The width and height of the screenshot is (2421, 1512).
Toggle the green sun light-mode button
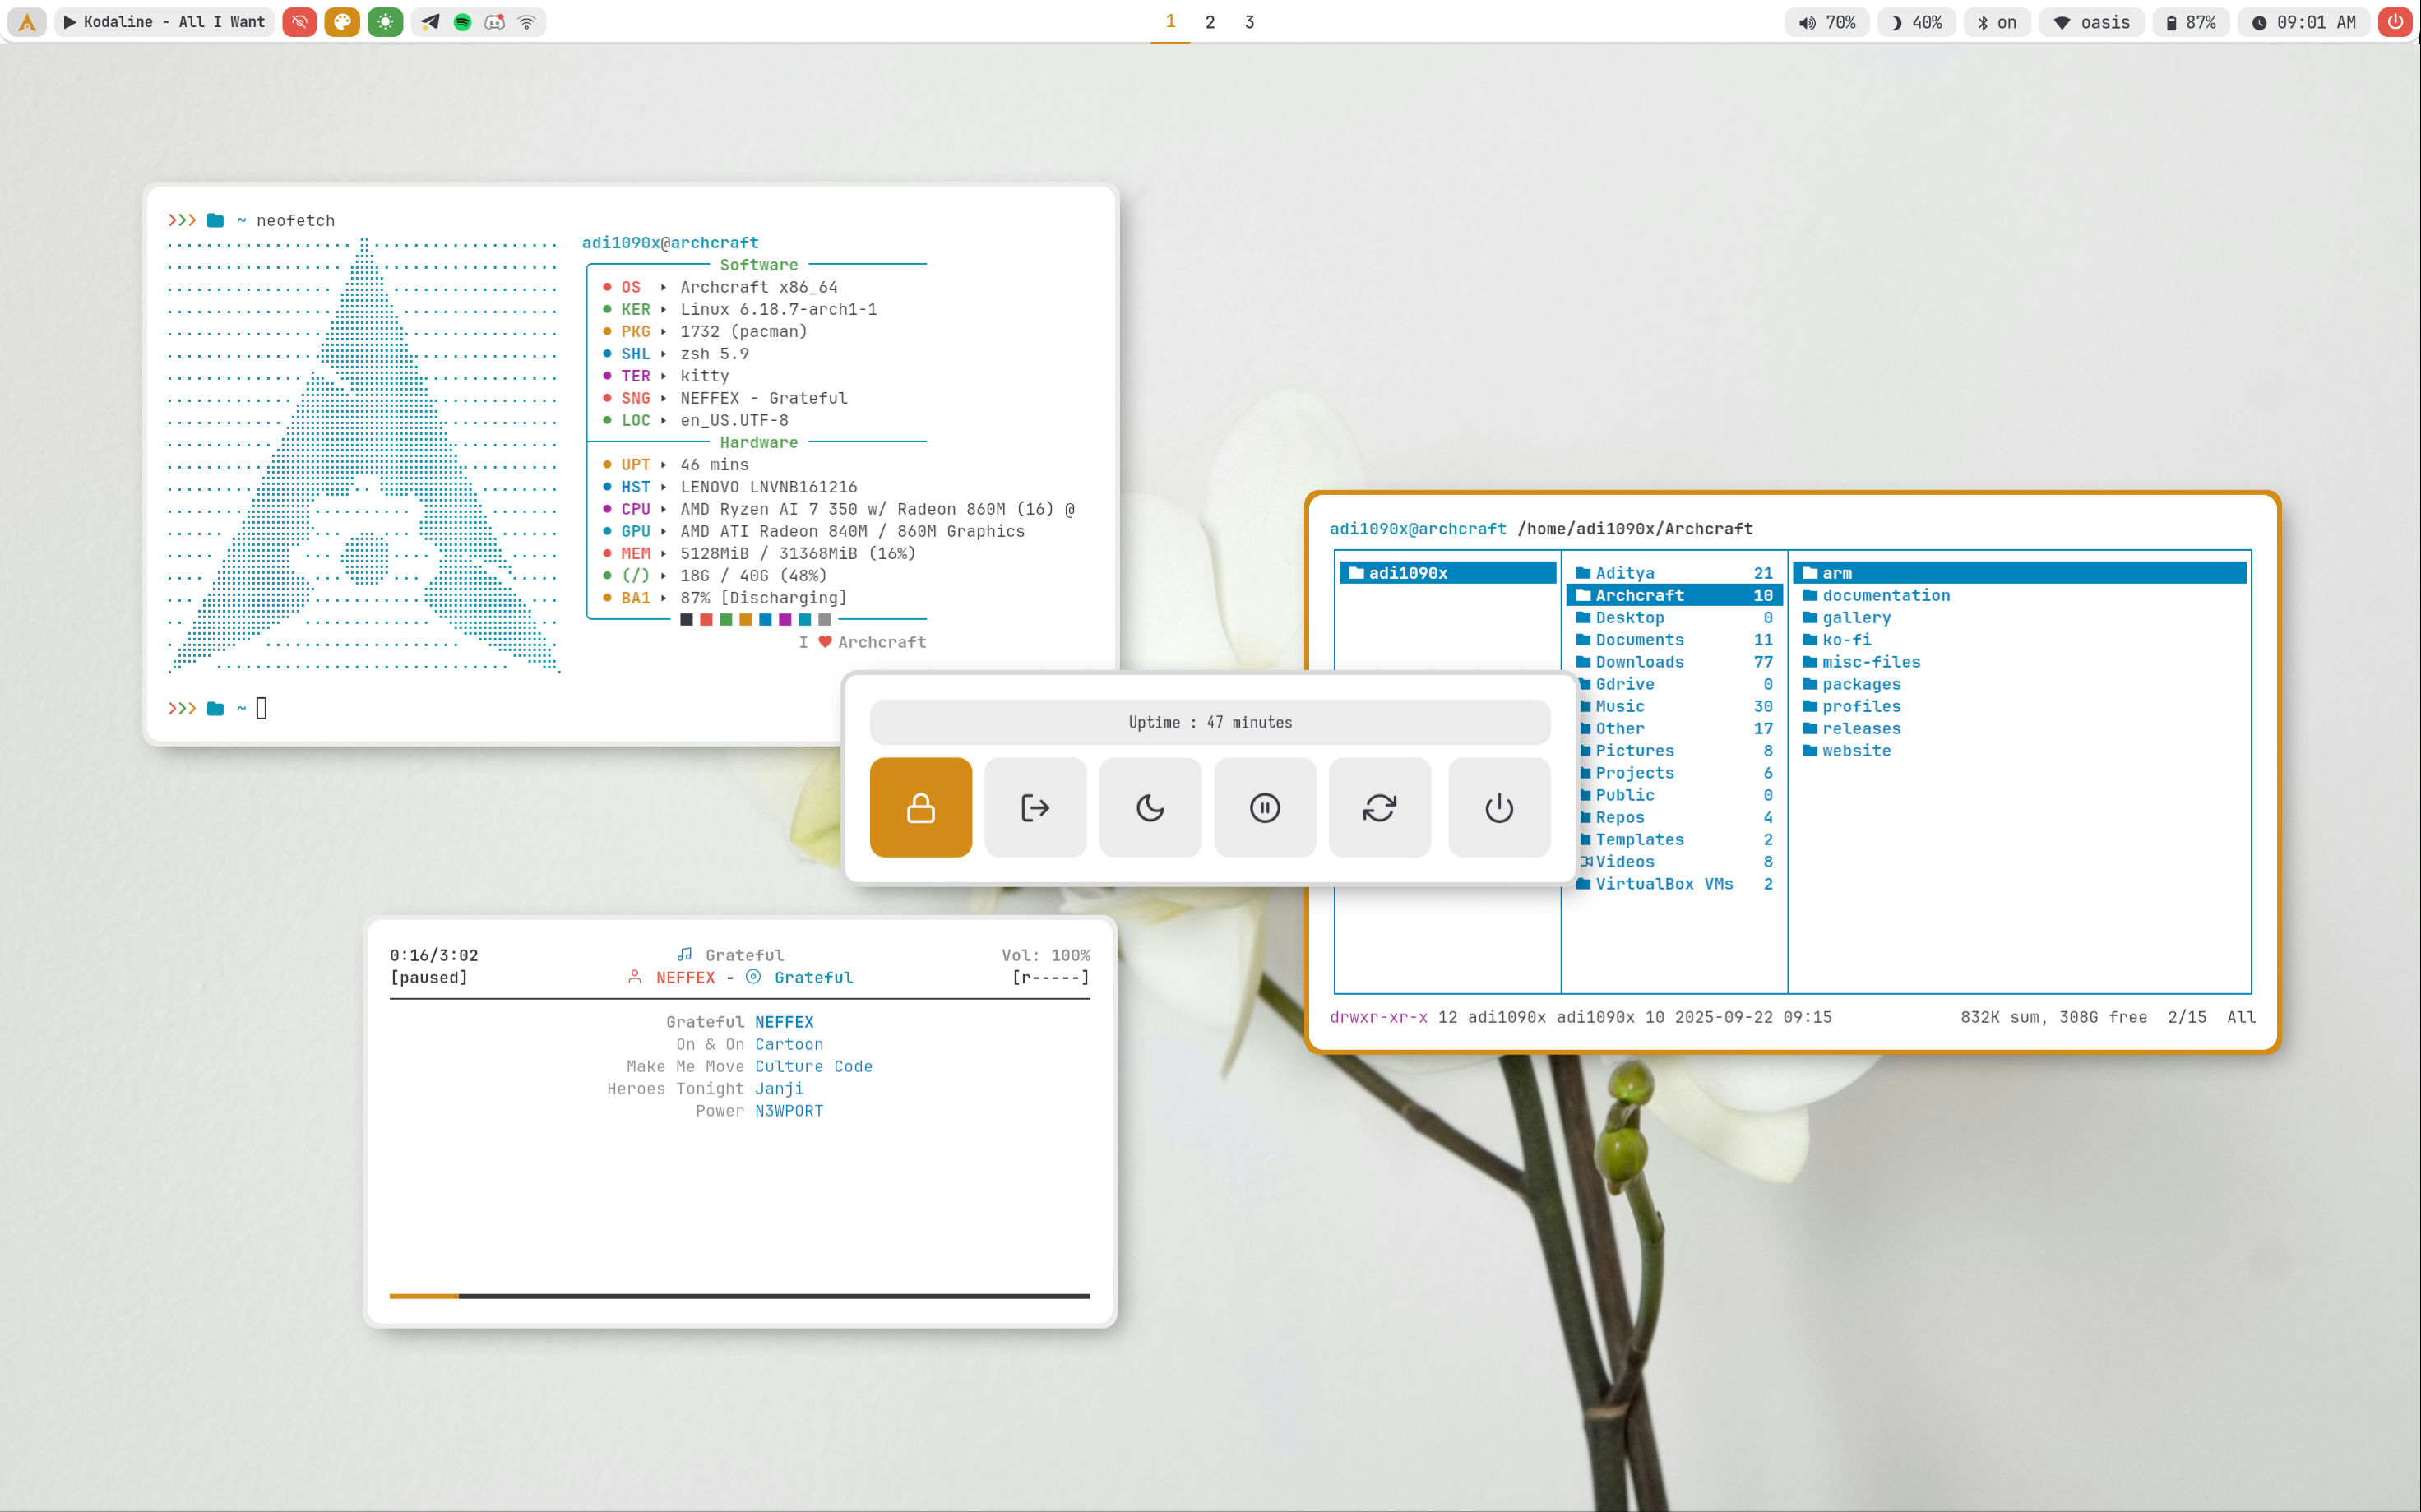coord(385,22)
